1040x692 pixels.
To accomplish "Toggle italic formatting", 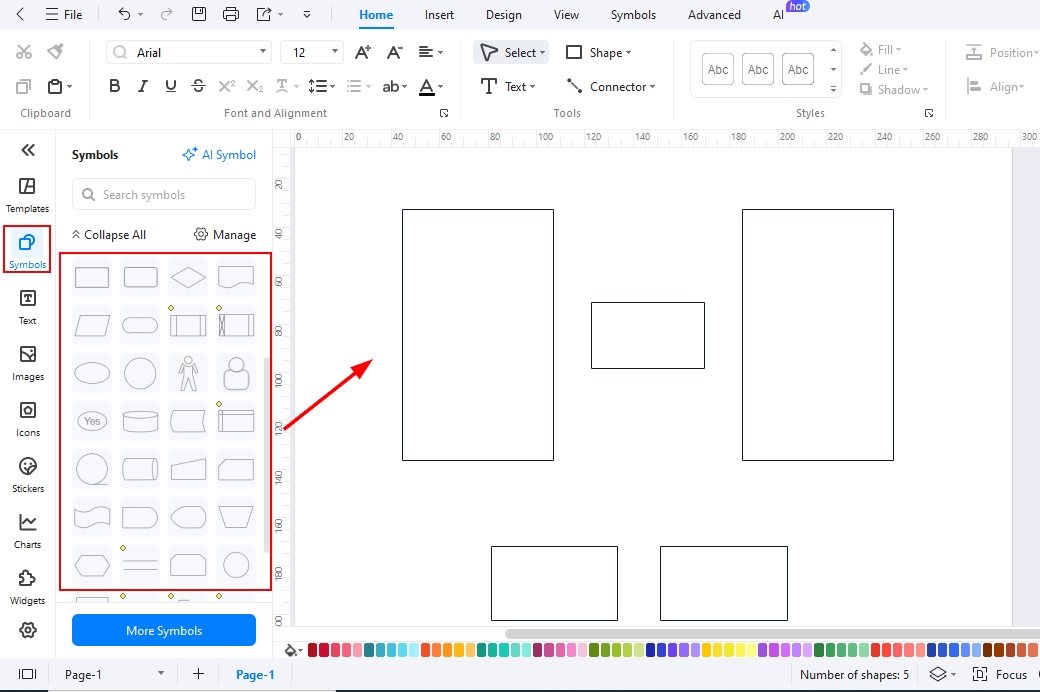I will (142, 86).
